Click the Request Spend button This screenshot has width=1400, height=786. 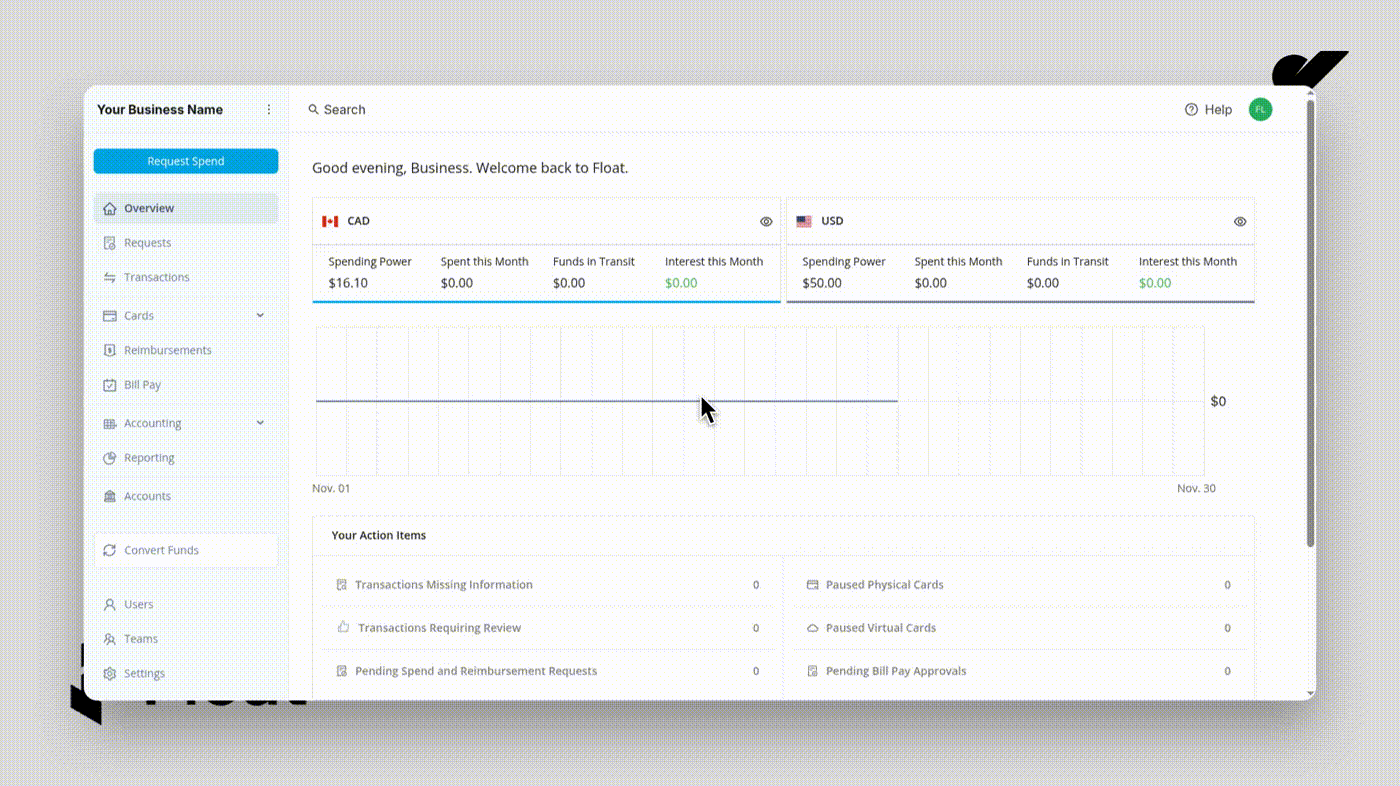(x=186, y=162)
